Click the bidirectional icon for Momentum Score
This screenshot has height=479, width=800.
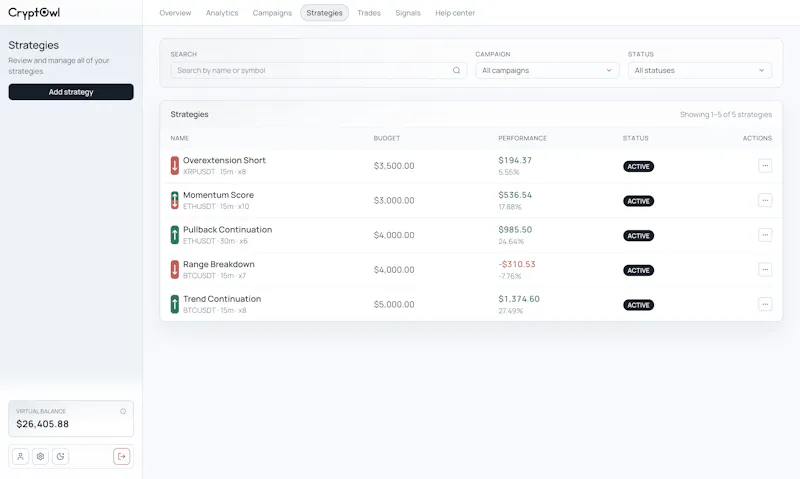[x=174, y=200]
